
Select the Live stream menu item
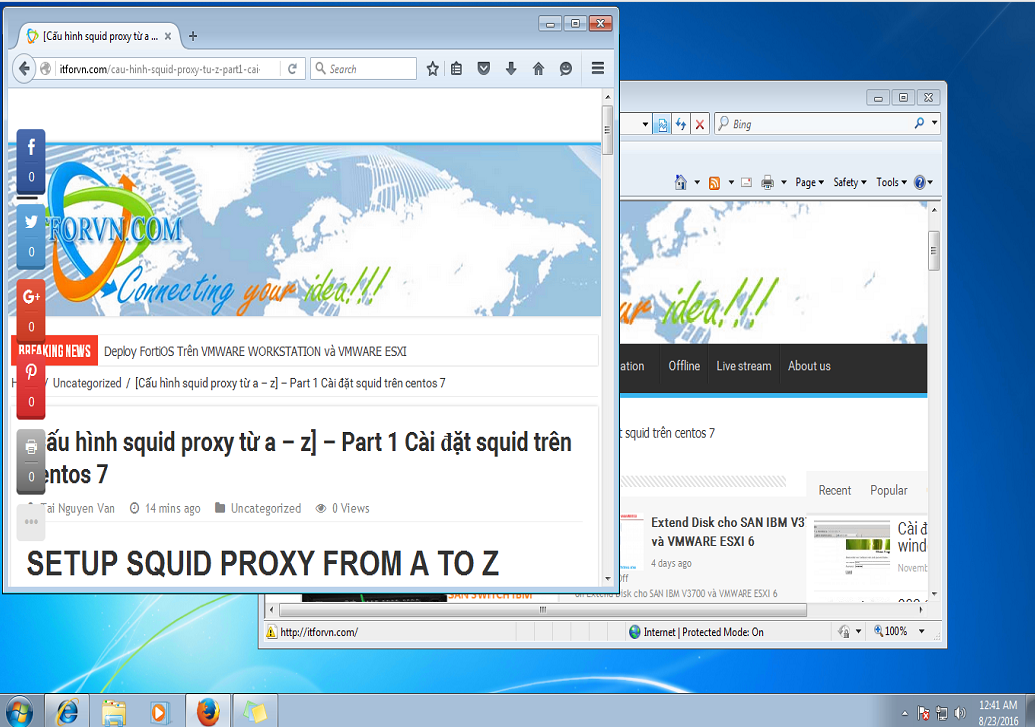743,366
